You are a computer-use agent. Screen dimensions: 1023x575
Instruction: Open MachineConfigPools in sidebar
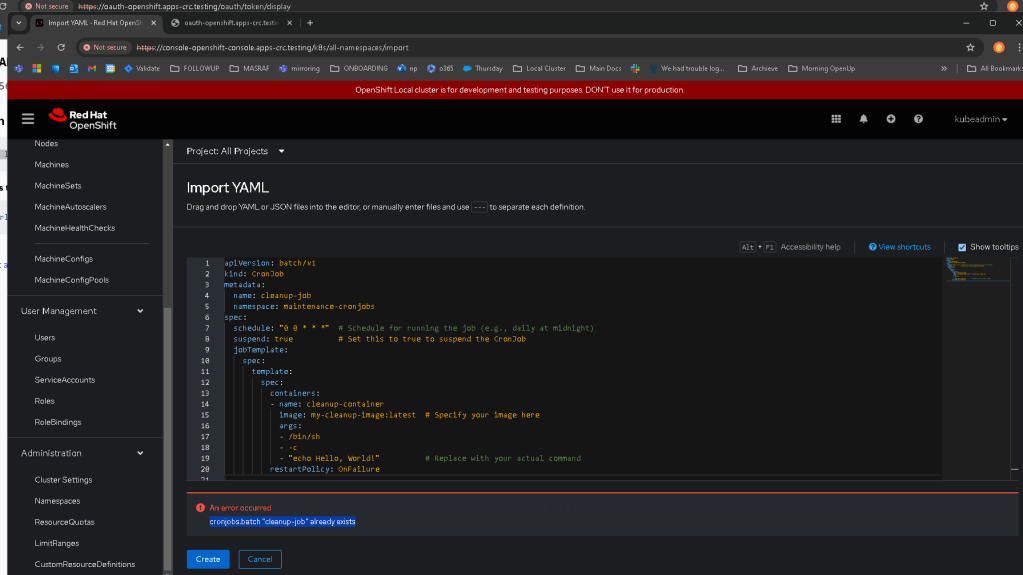click(x=72, y=280)
